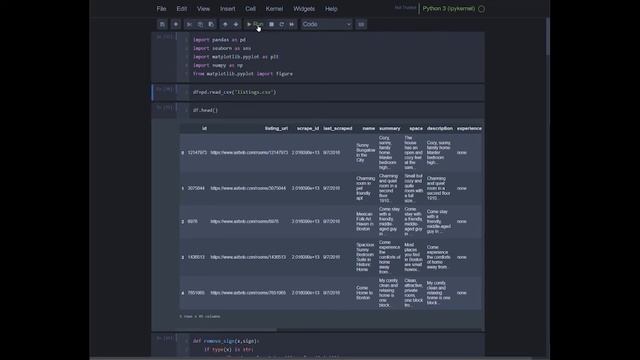This screenshot has height=360, width=640.
Task: Click id cell 12147973 in row 0
Action: (197, 153)
